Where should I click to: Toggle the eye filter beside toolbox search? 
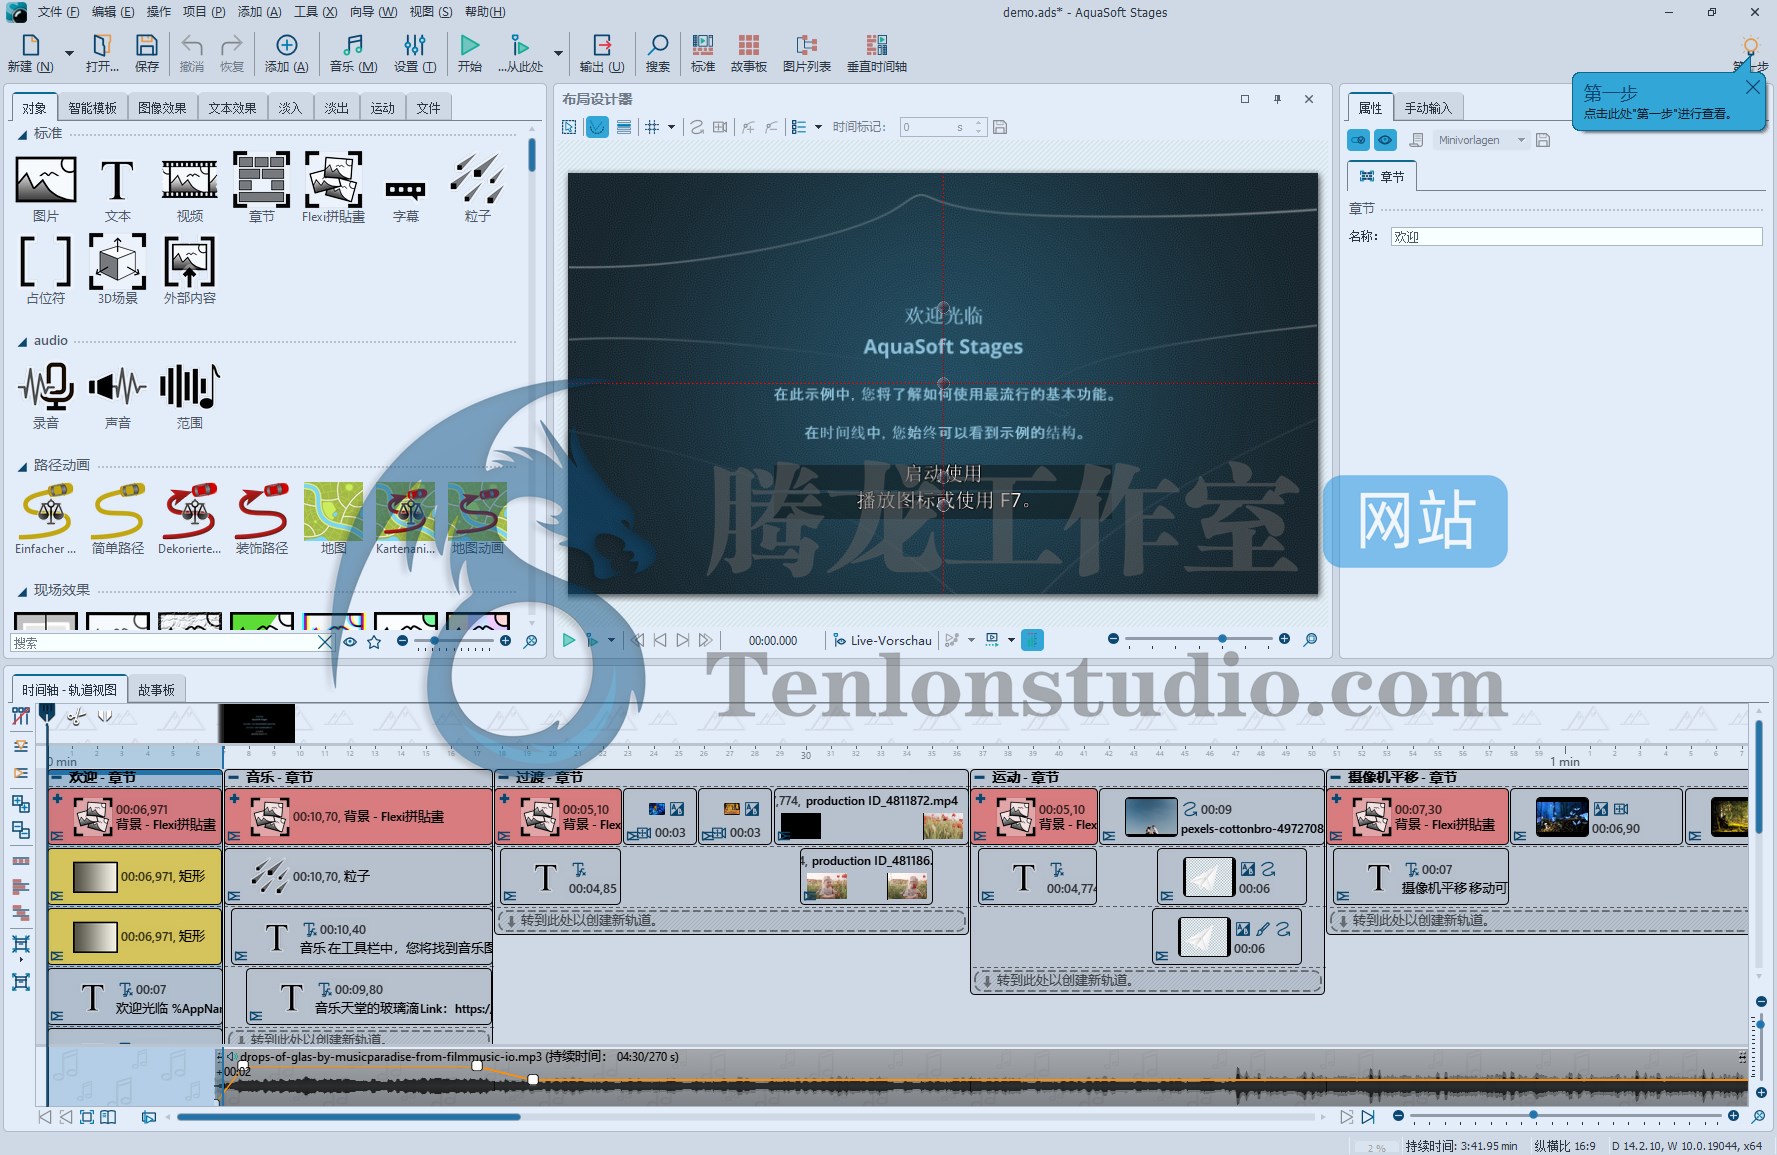pyautogui.click(x=350, y=642)
